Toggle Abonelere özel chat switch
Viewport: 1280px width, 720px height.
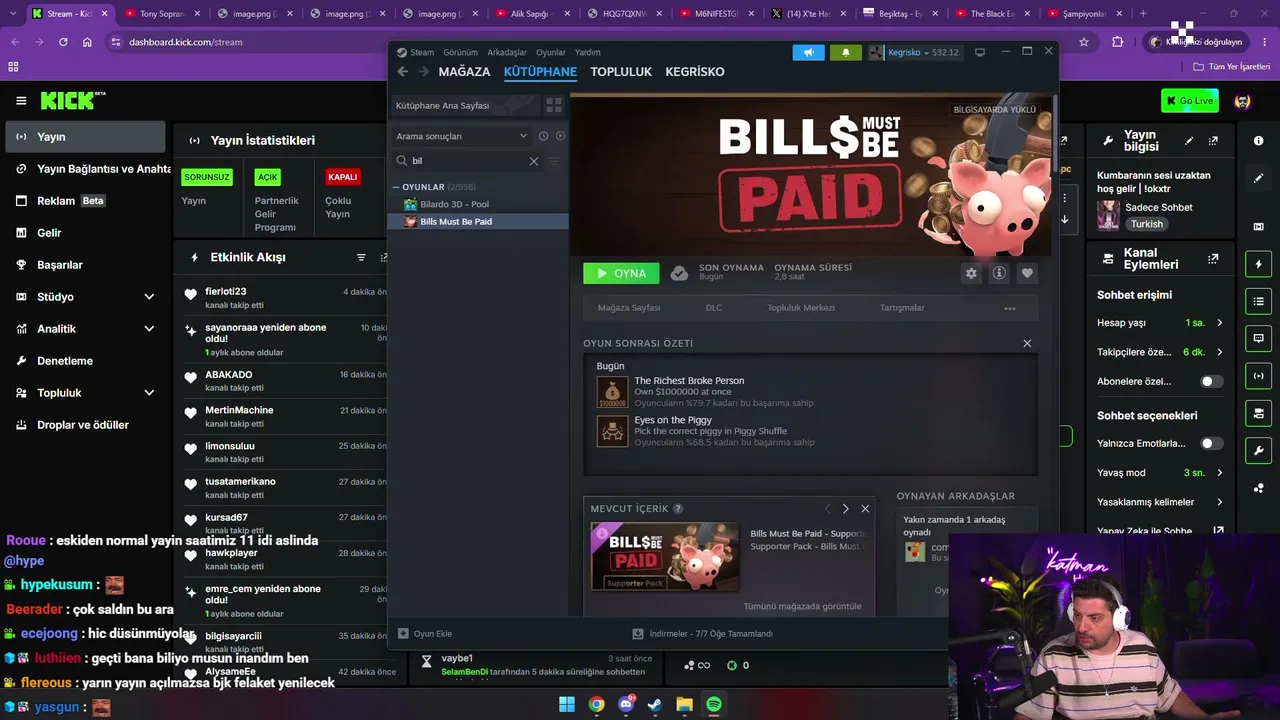(1211, 381)
